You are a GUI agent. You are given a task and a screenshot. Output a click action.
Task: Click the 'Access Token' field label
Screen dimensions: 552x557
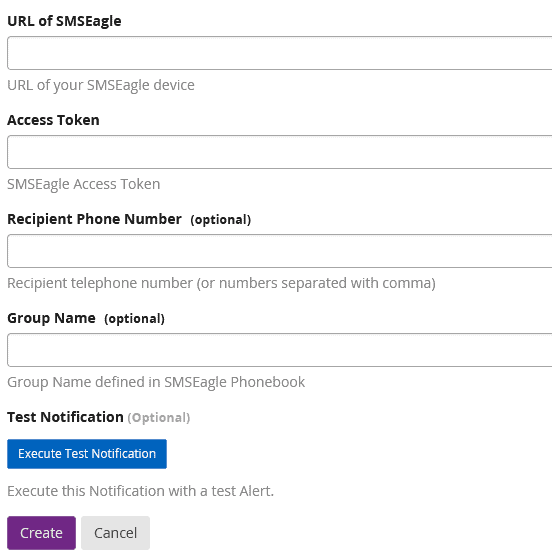pyautogui.click(x=53, y=120)
